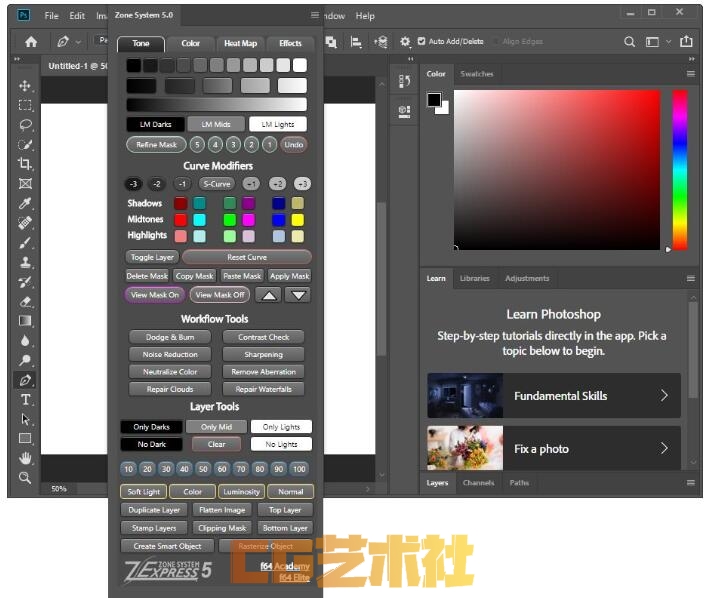
Task: Open the Zone System panel menu
Action: (315, 15)
